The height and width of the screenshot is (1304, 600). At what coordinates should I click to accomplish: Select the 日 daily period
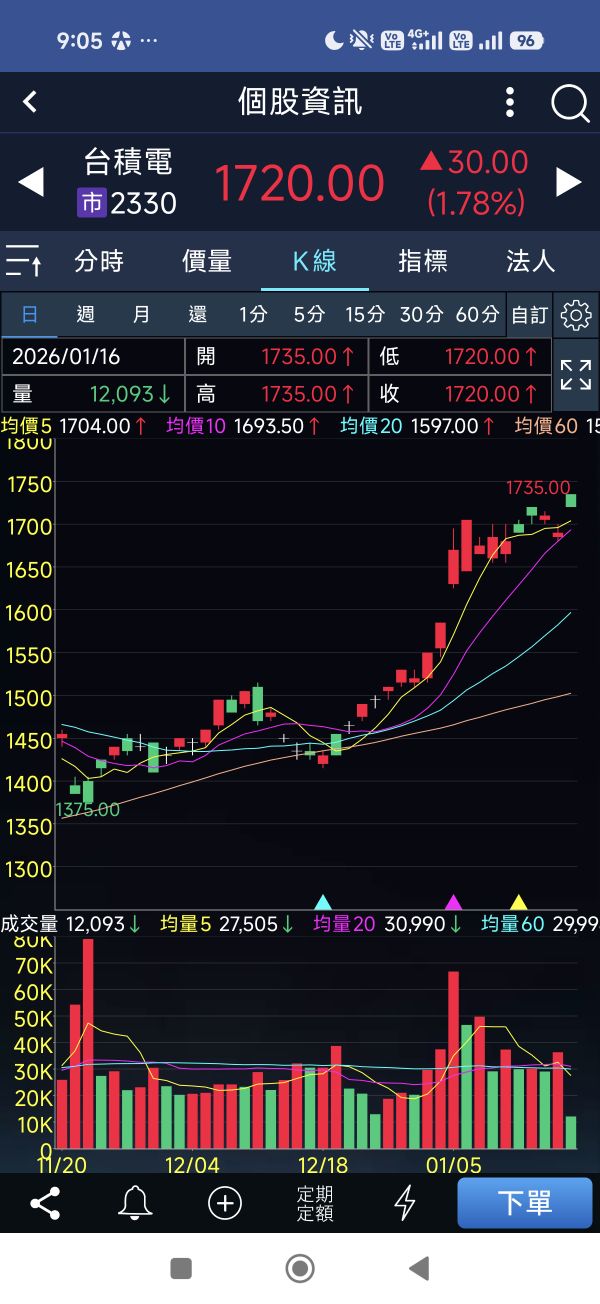29,315
